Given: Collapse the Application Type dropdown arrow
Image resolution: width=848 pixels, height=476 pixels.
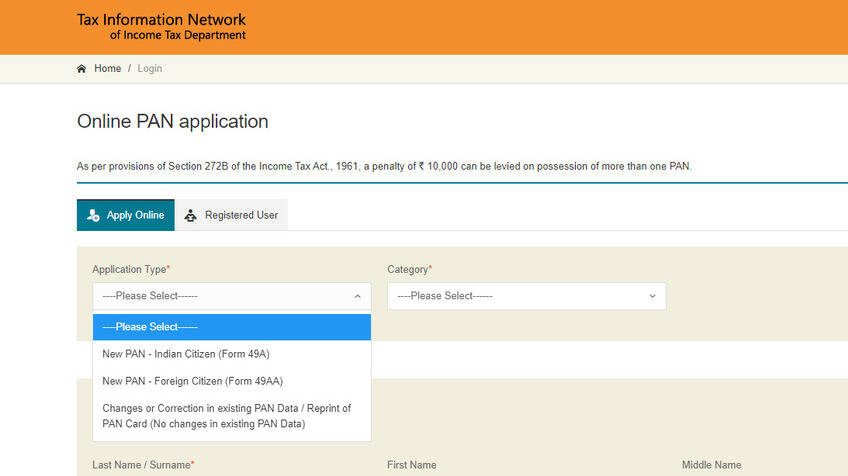Looking at the screenshot, I should click(357, 296).
